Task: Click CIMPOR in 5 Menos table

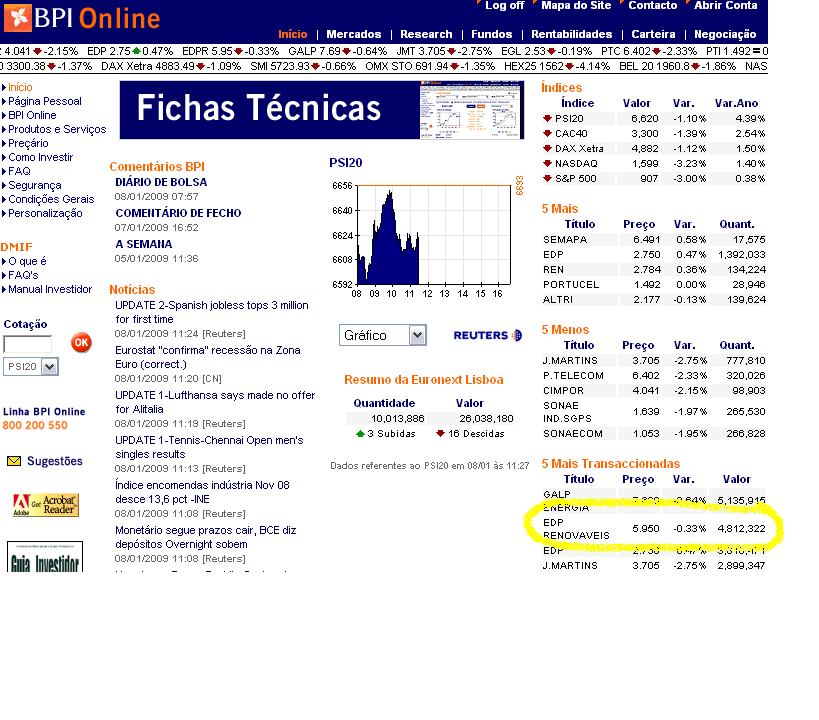Action: click(x=564, y=391)
